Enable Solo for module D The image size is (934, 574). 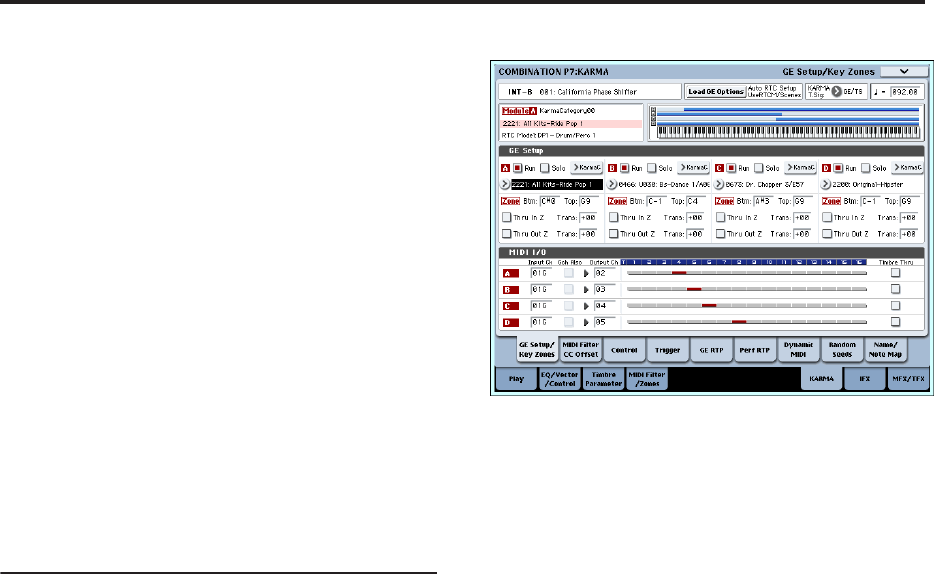coord(865,169)
